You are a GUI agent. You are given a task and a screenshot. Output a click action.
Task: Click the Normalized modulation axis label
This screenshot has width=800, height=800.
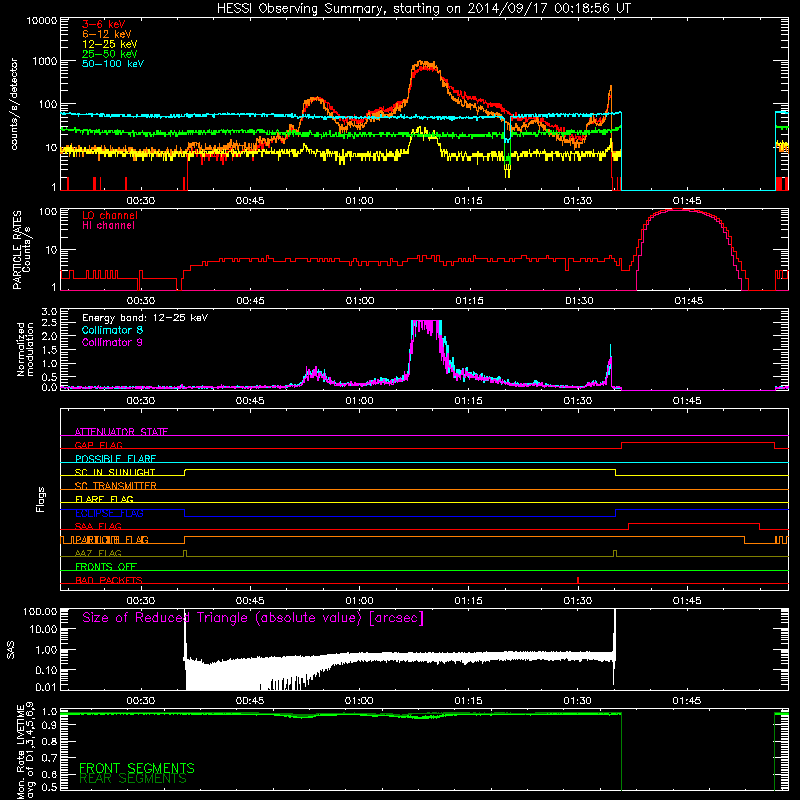25,349
